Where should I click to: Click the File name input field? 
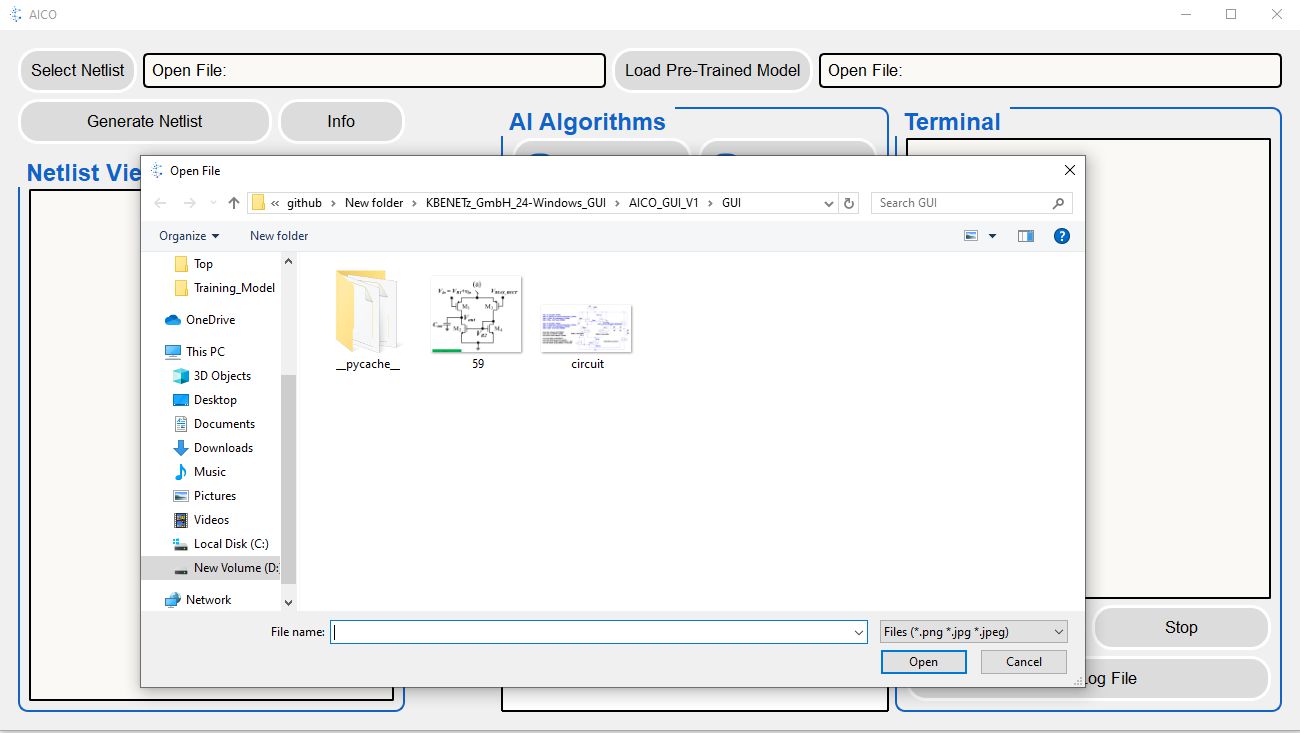(590, 632)
